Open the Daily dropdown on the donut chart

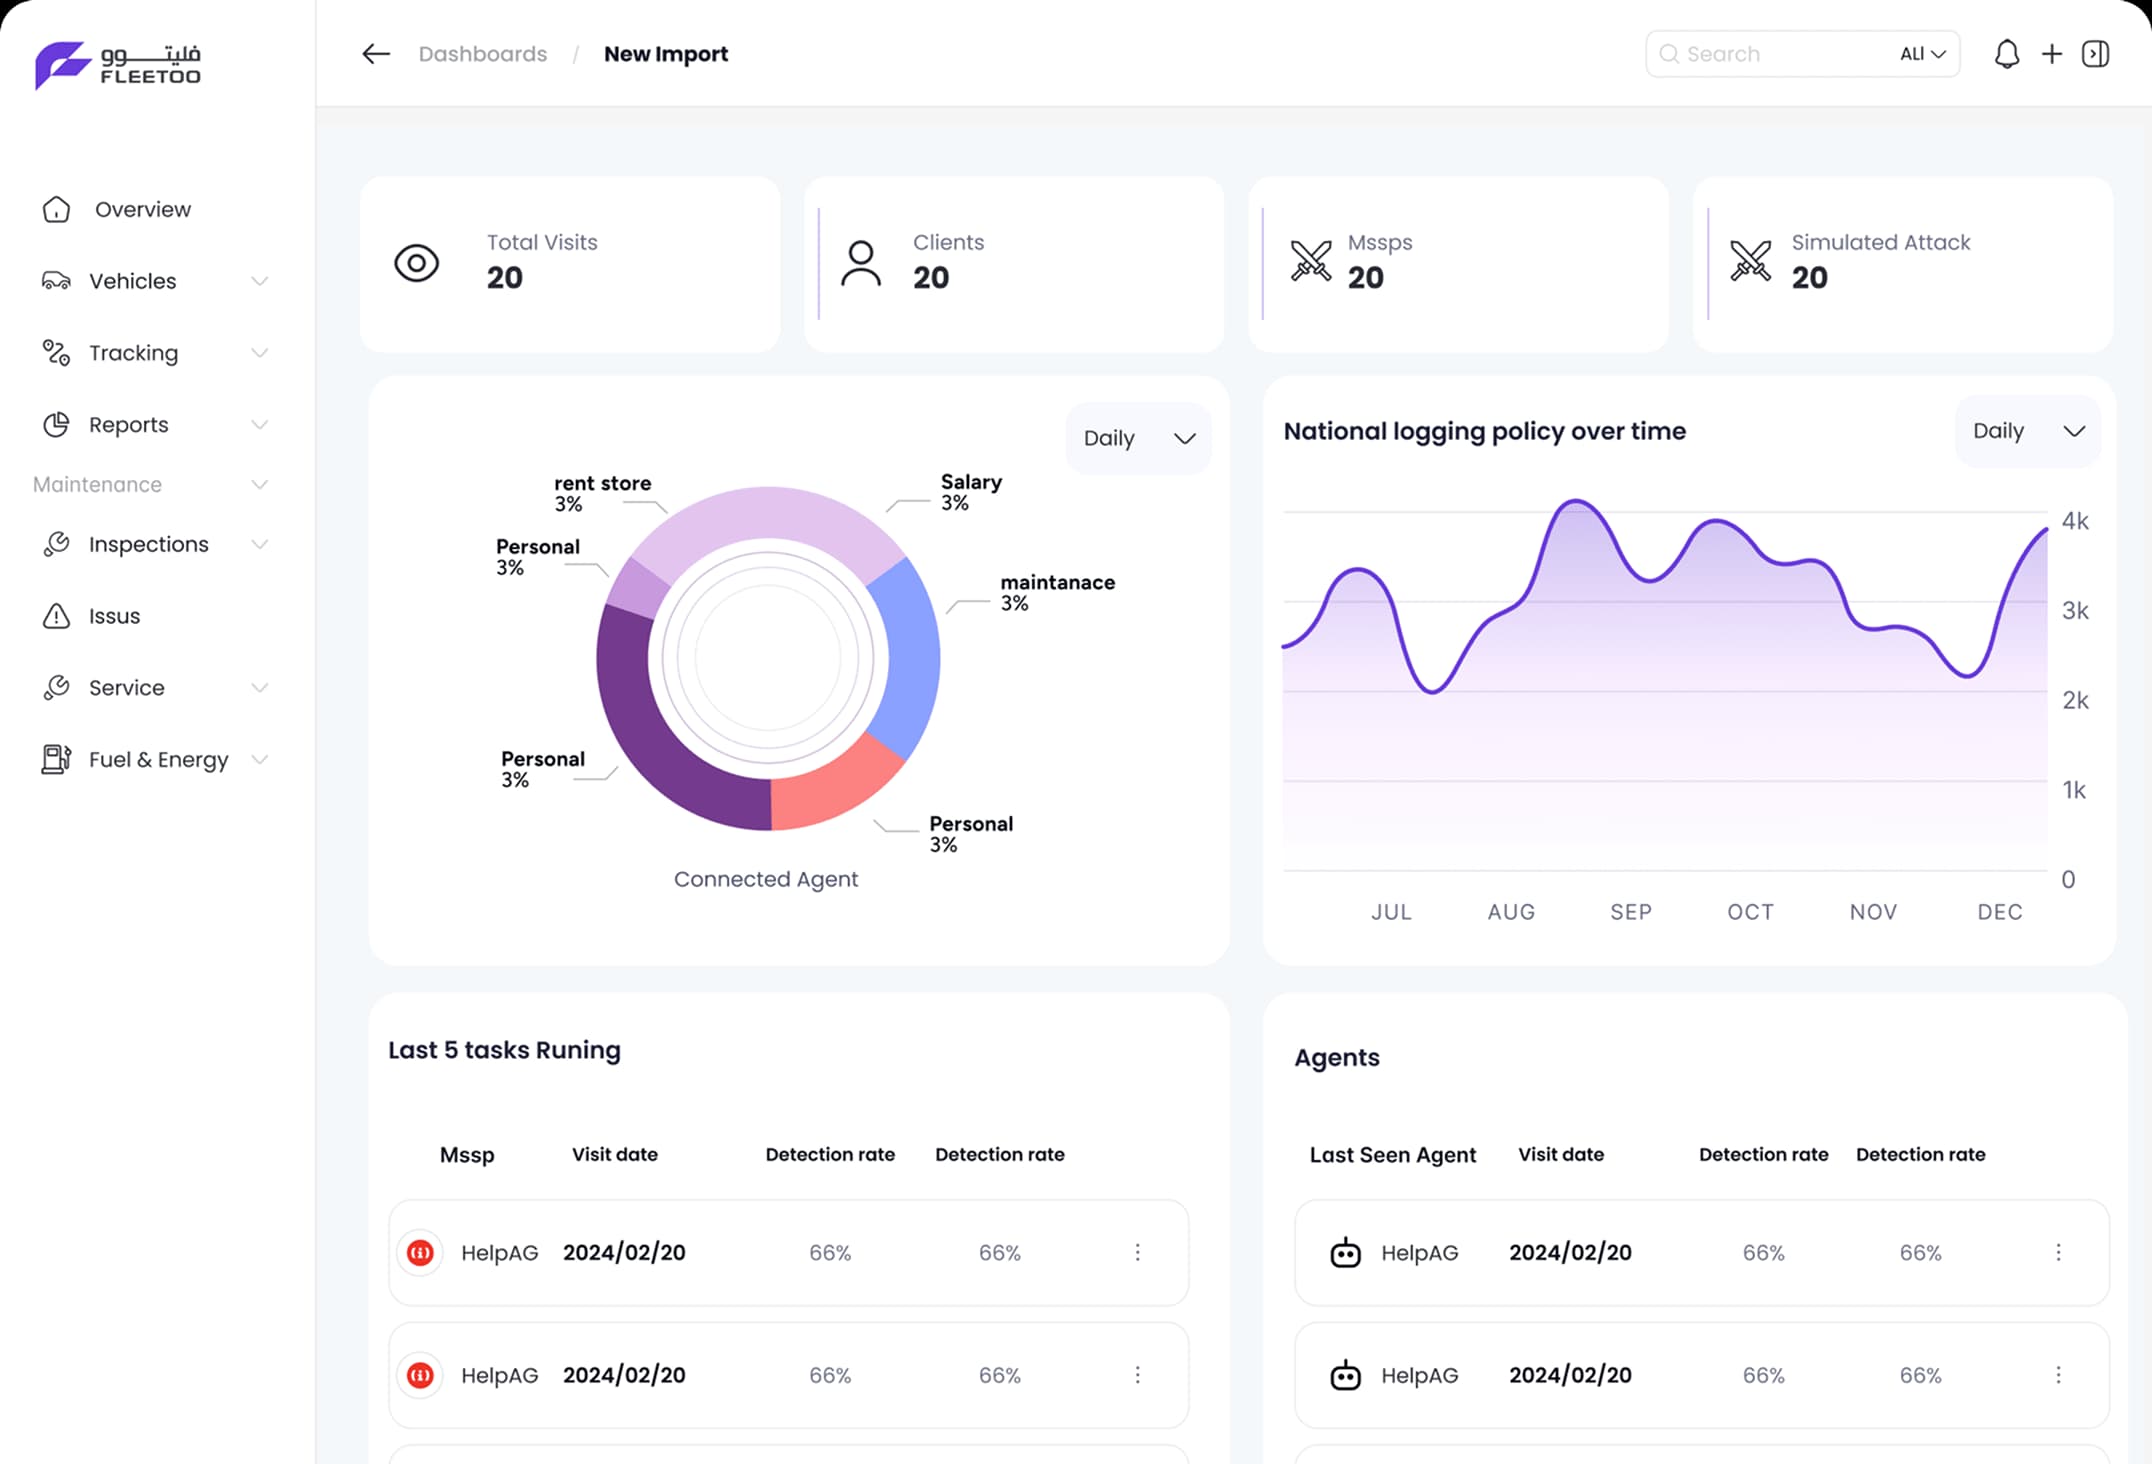pyautogui.click(x=1138, y=438)
